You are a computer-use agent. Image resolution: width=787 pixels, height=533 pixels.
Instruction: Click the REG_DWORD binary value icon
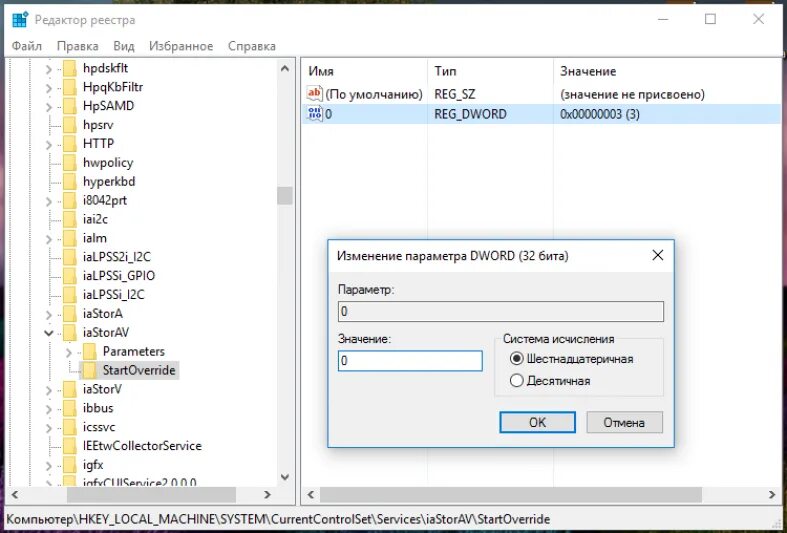point(315,113)
